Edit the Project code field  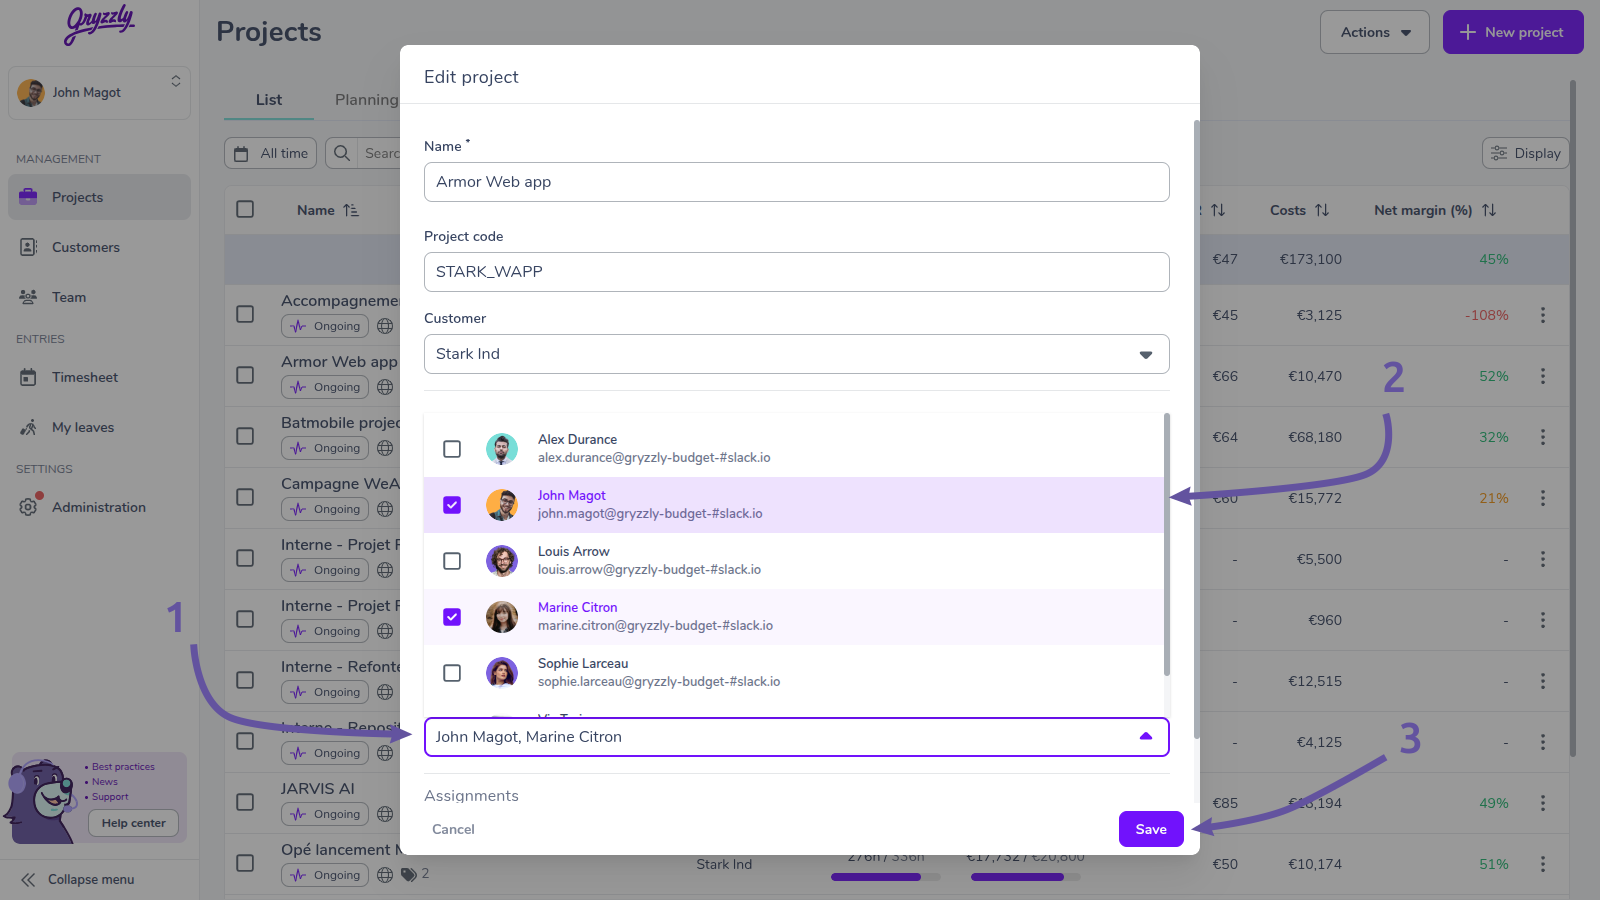click(x=797, y=272)
